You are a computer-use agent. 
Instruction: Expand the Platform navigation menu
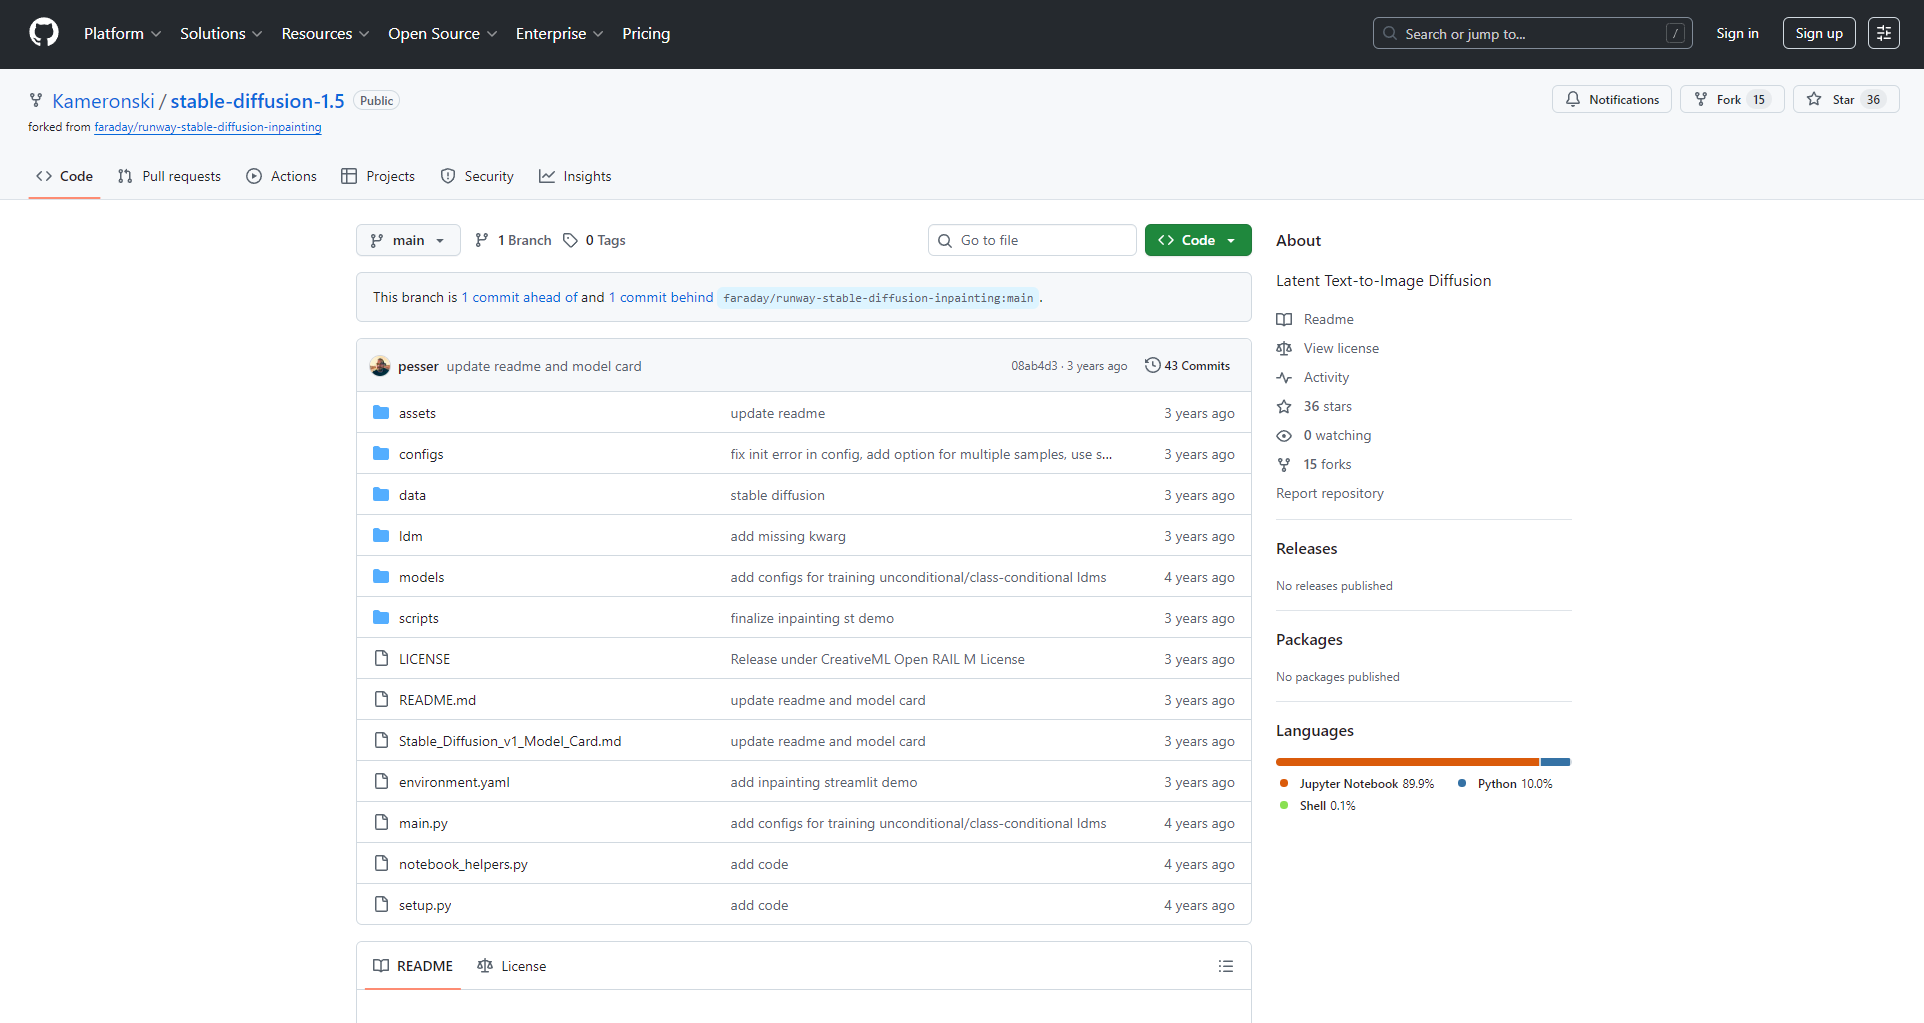pyautogui.click(x=122, y=33)
